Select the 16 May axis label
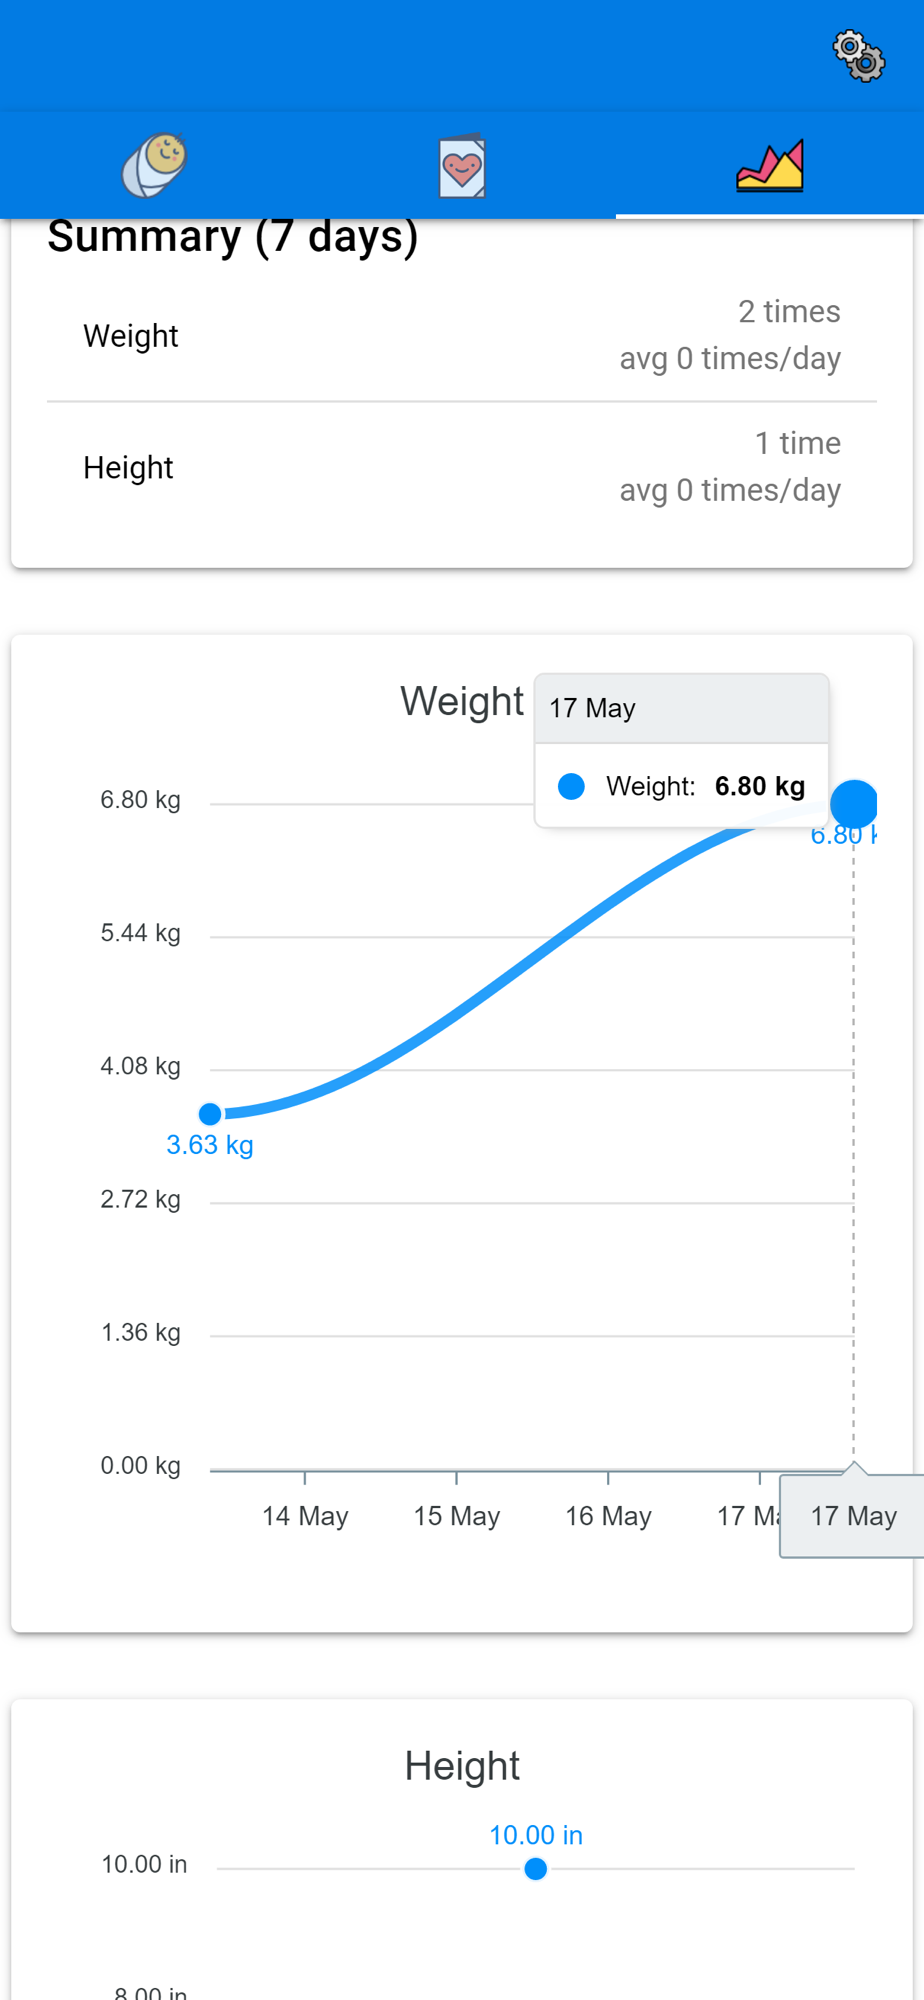Viewport: 924px width, 2000px height. 608,1516
